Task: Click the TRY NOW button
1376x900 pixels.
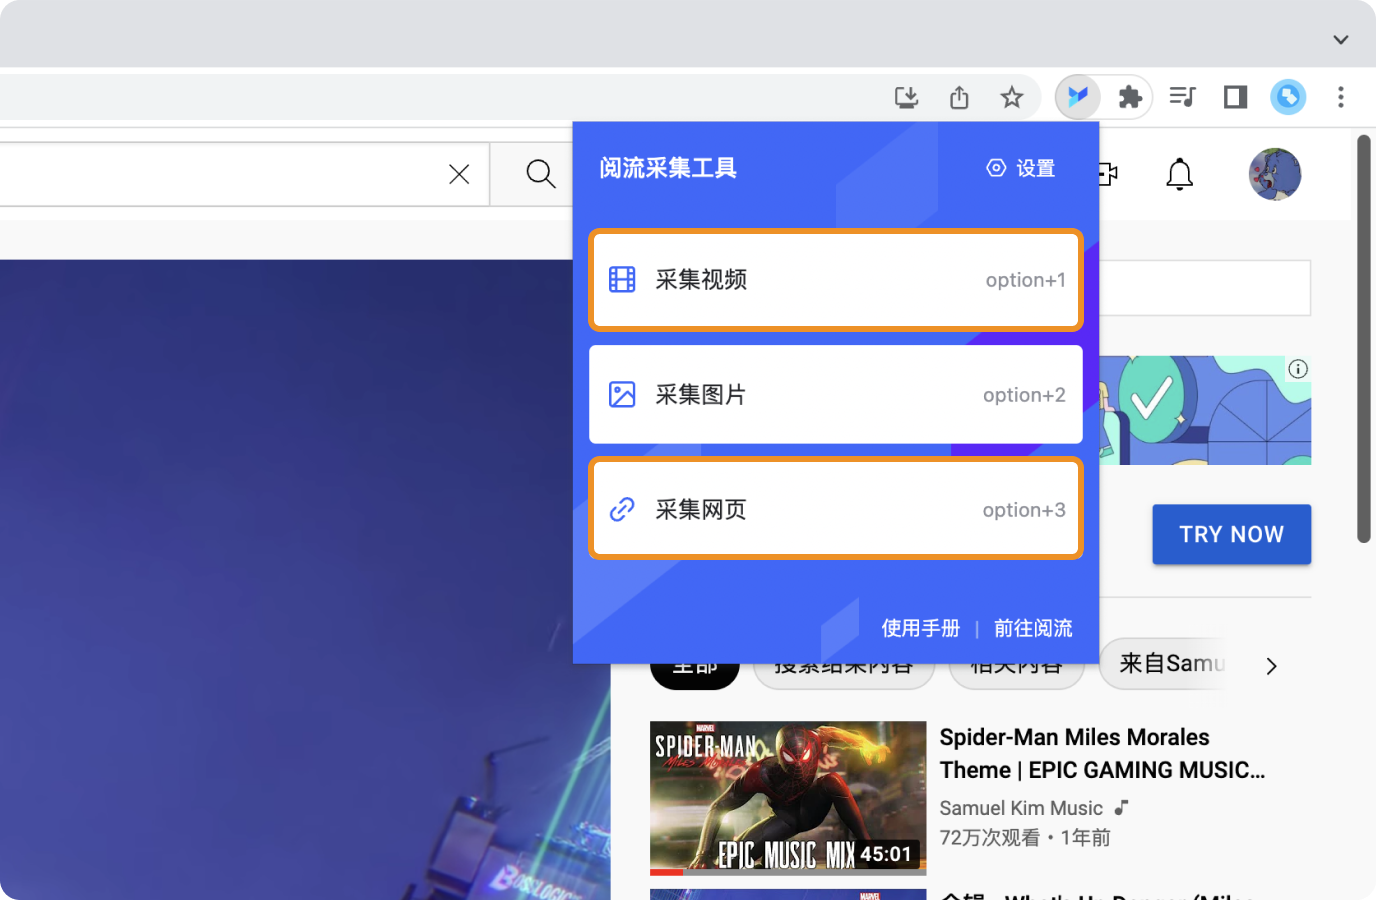Action: (x=1231, y=534)
